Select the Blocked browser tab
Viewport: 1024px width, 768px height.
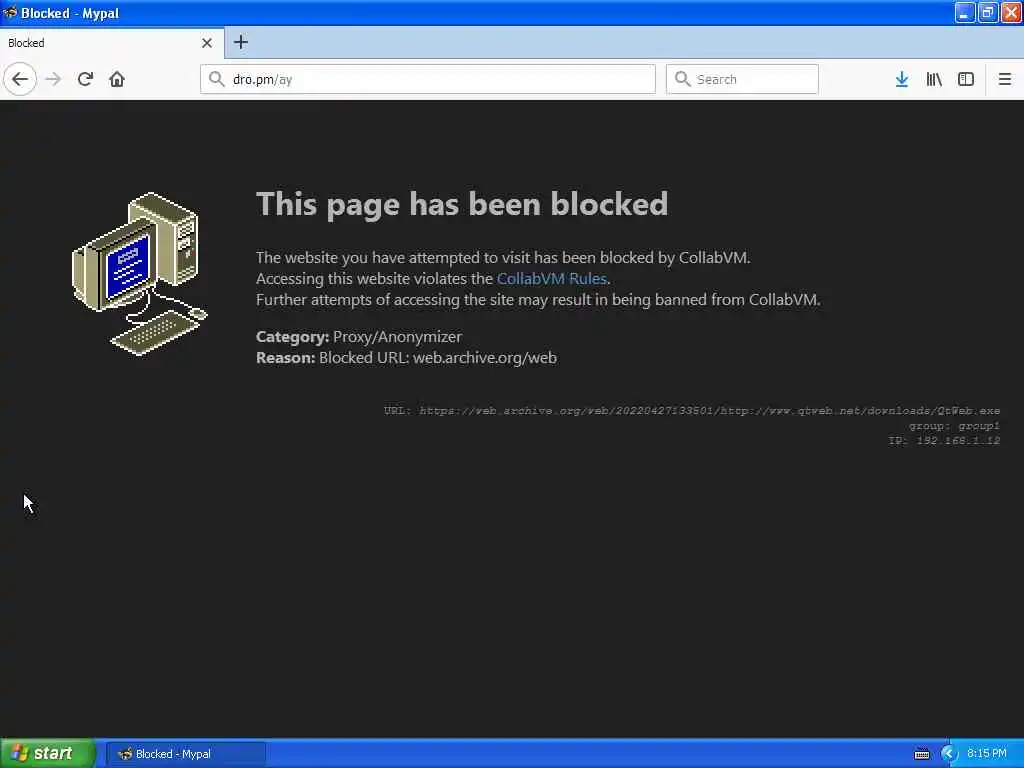(x=112, y=43)
